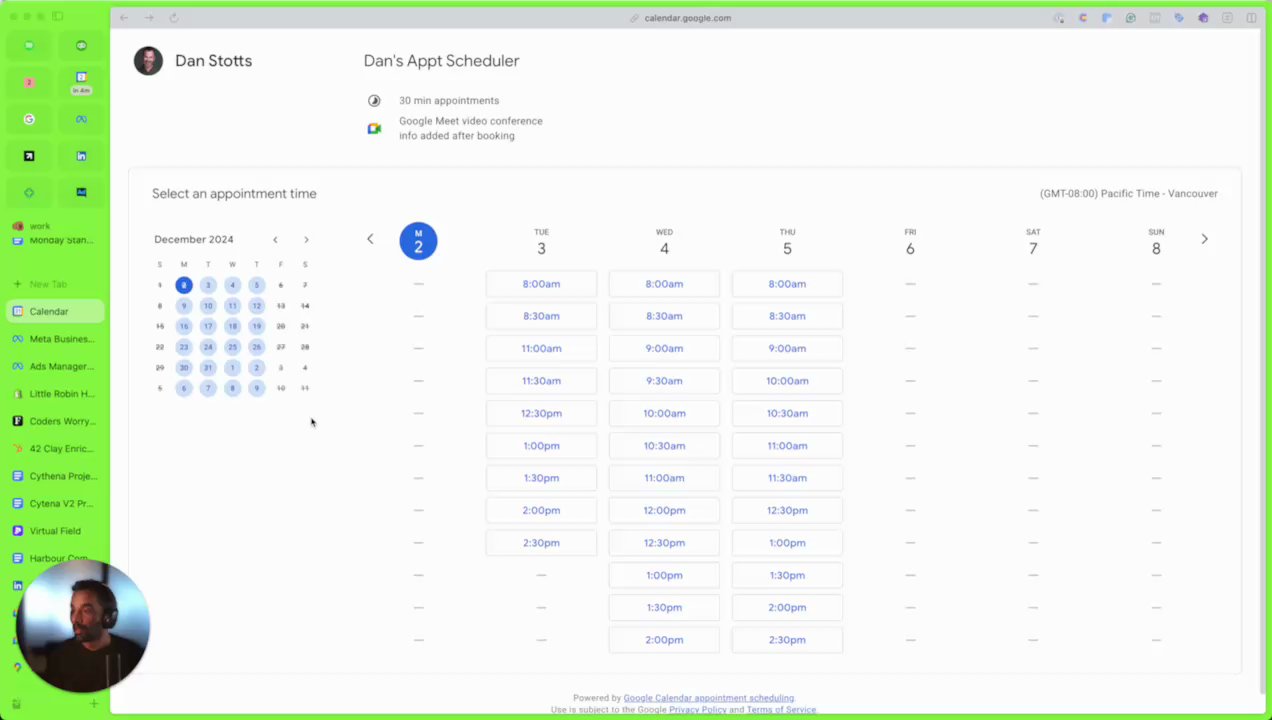Show previous week with left arrow
Viewport: 1272px width, 720px height.
(370, 239)
